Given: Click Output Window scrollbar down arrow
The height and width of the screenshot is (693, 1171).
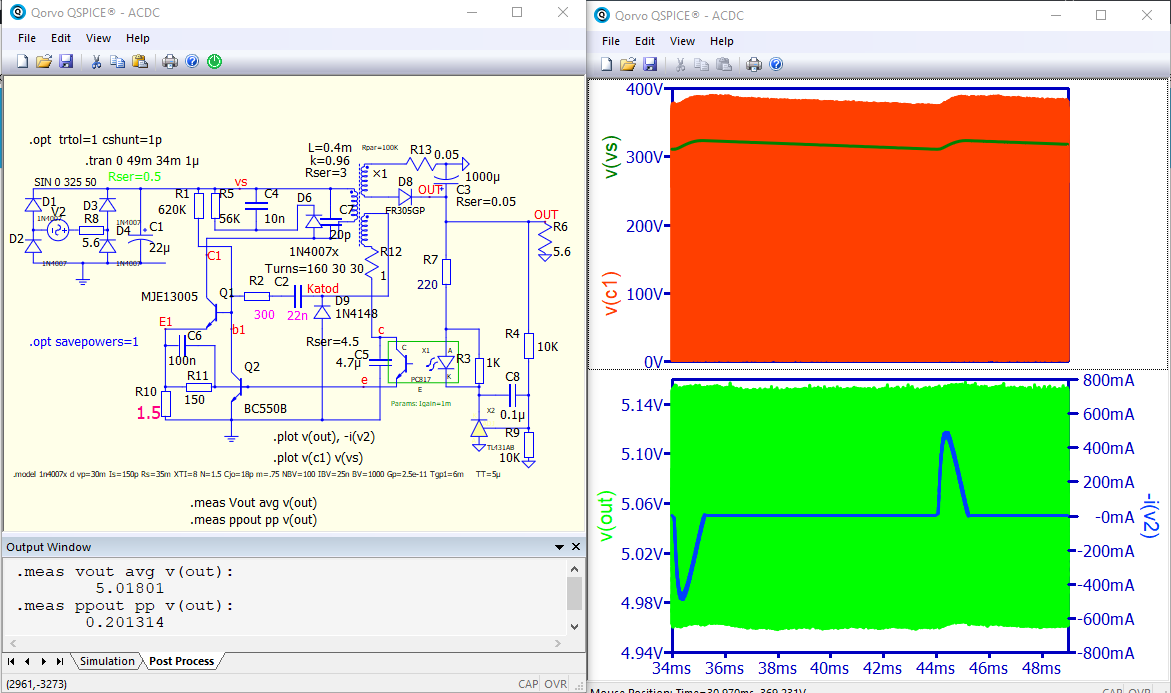Looking at the screenshot, I should (x=574, y=627).
